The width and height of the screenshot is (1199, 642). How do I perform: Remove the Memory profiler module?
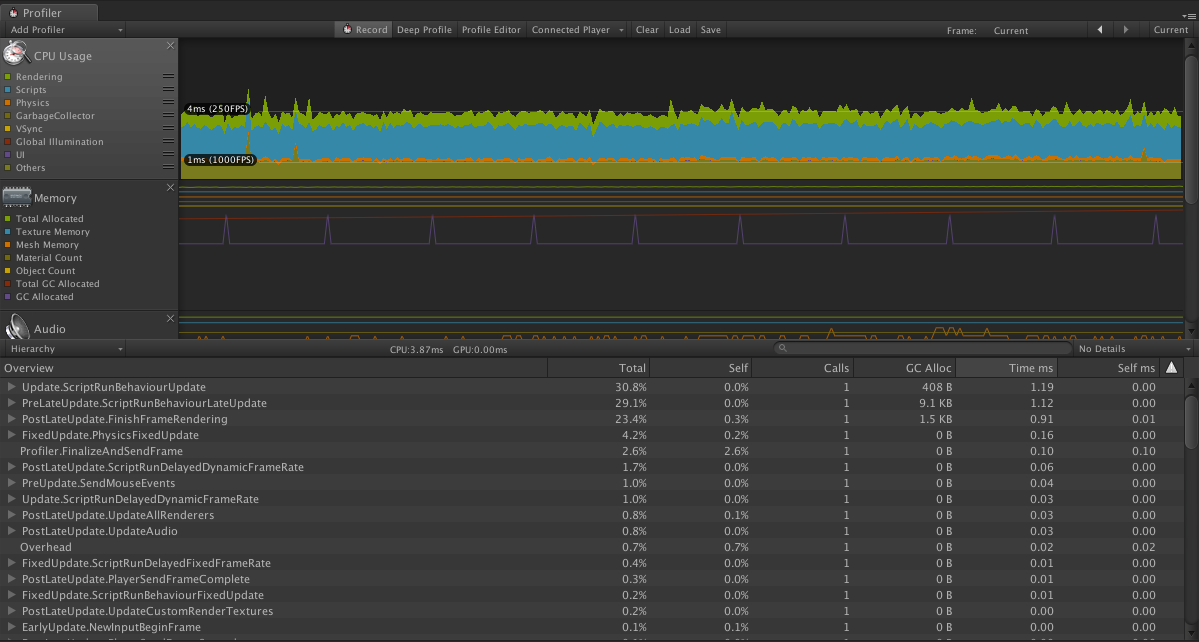(x=170, y=187)
